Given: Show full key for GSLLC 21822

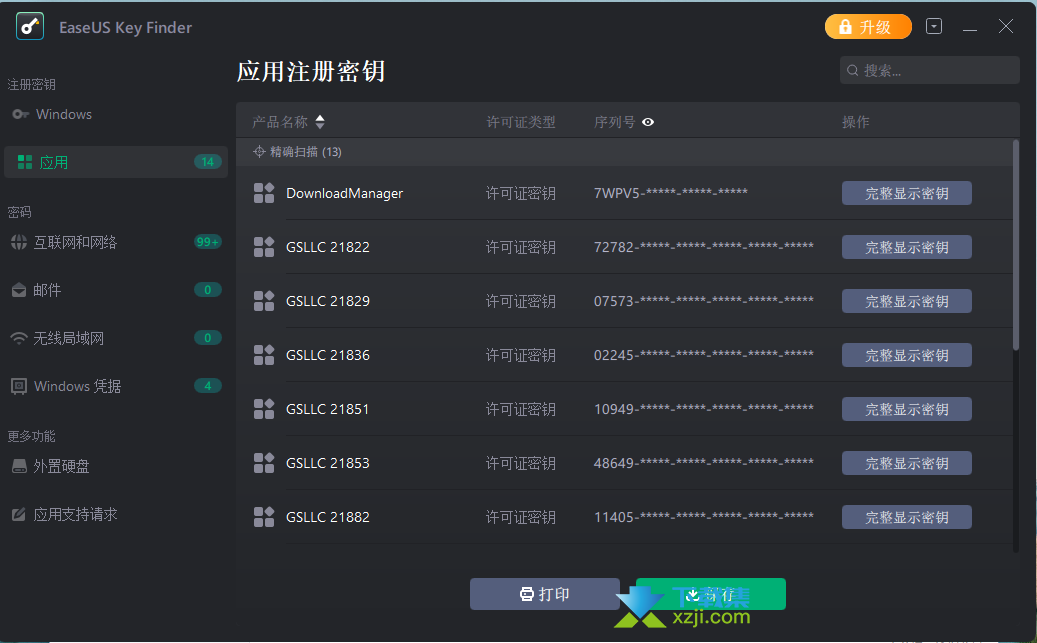Looking at the screenshot, I should coord(907,247).
